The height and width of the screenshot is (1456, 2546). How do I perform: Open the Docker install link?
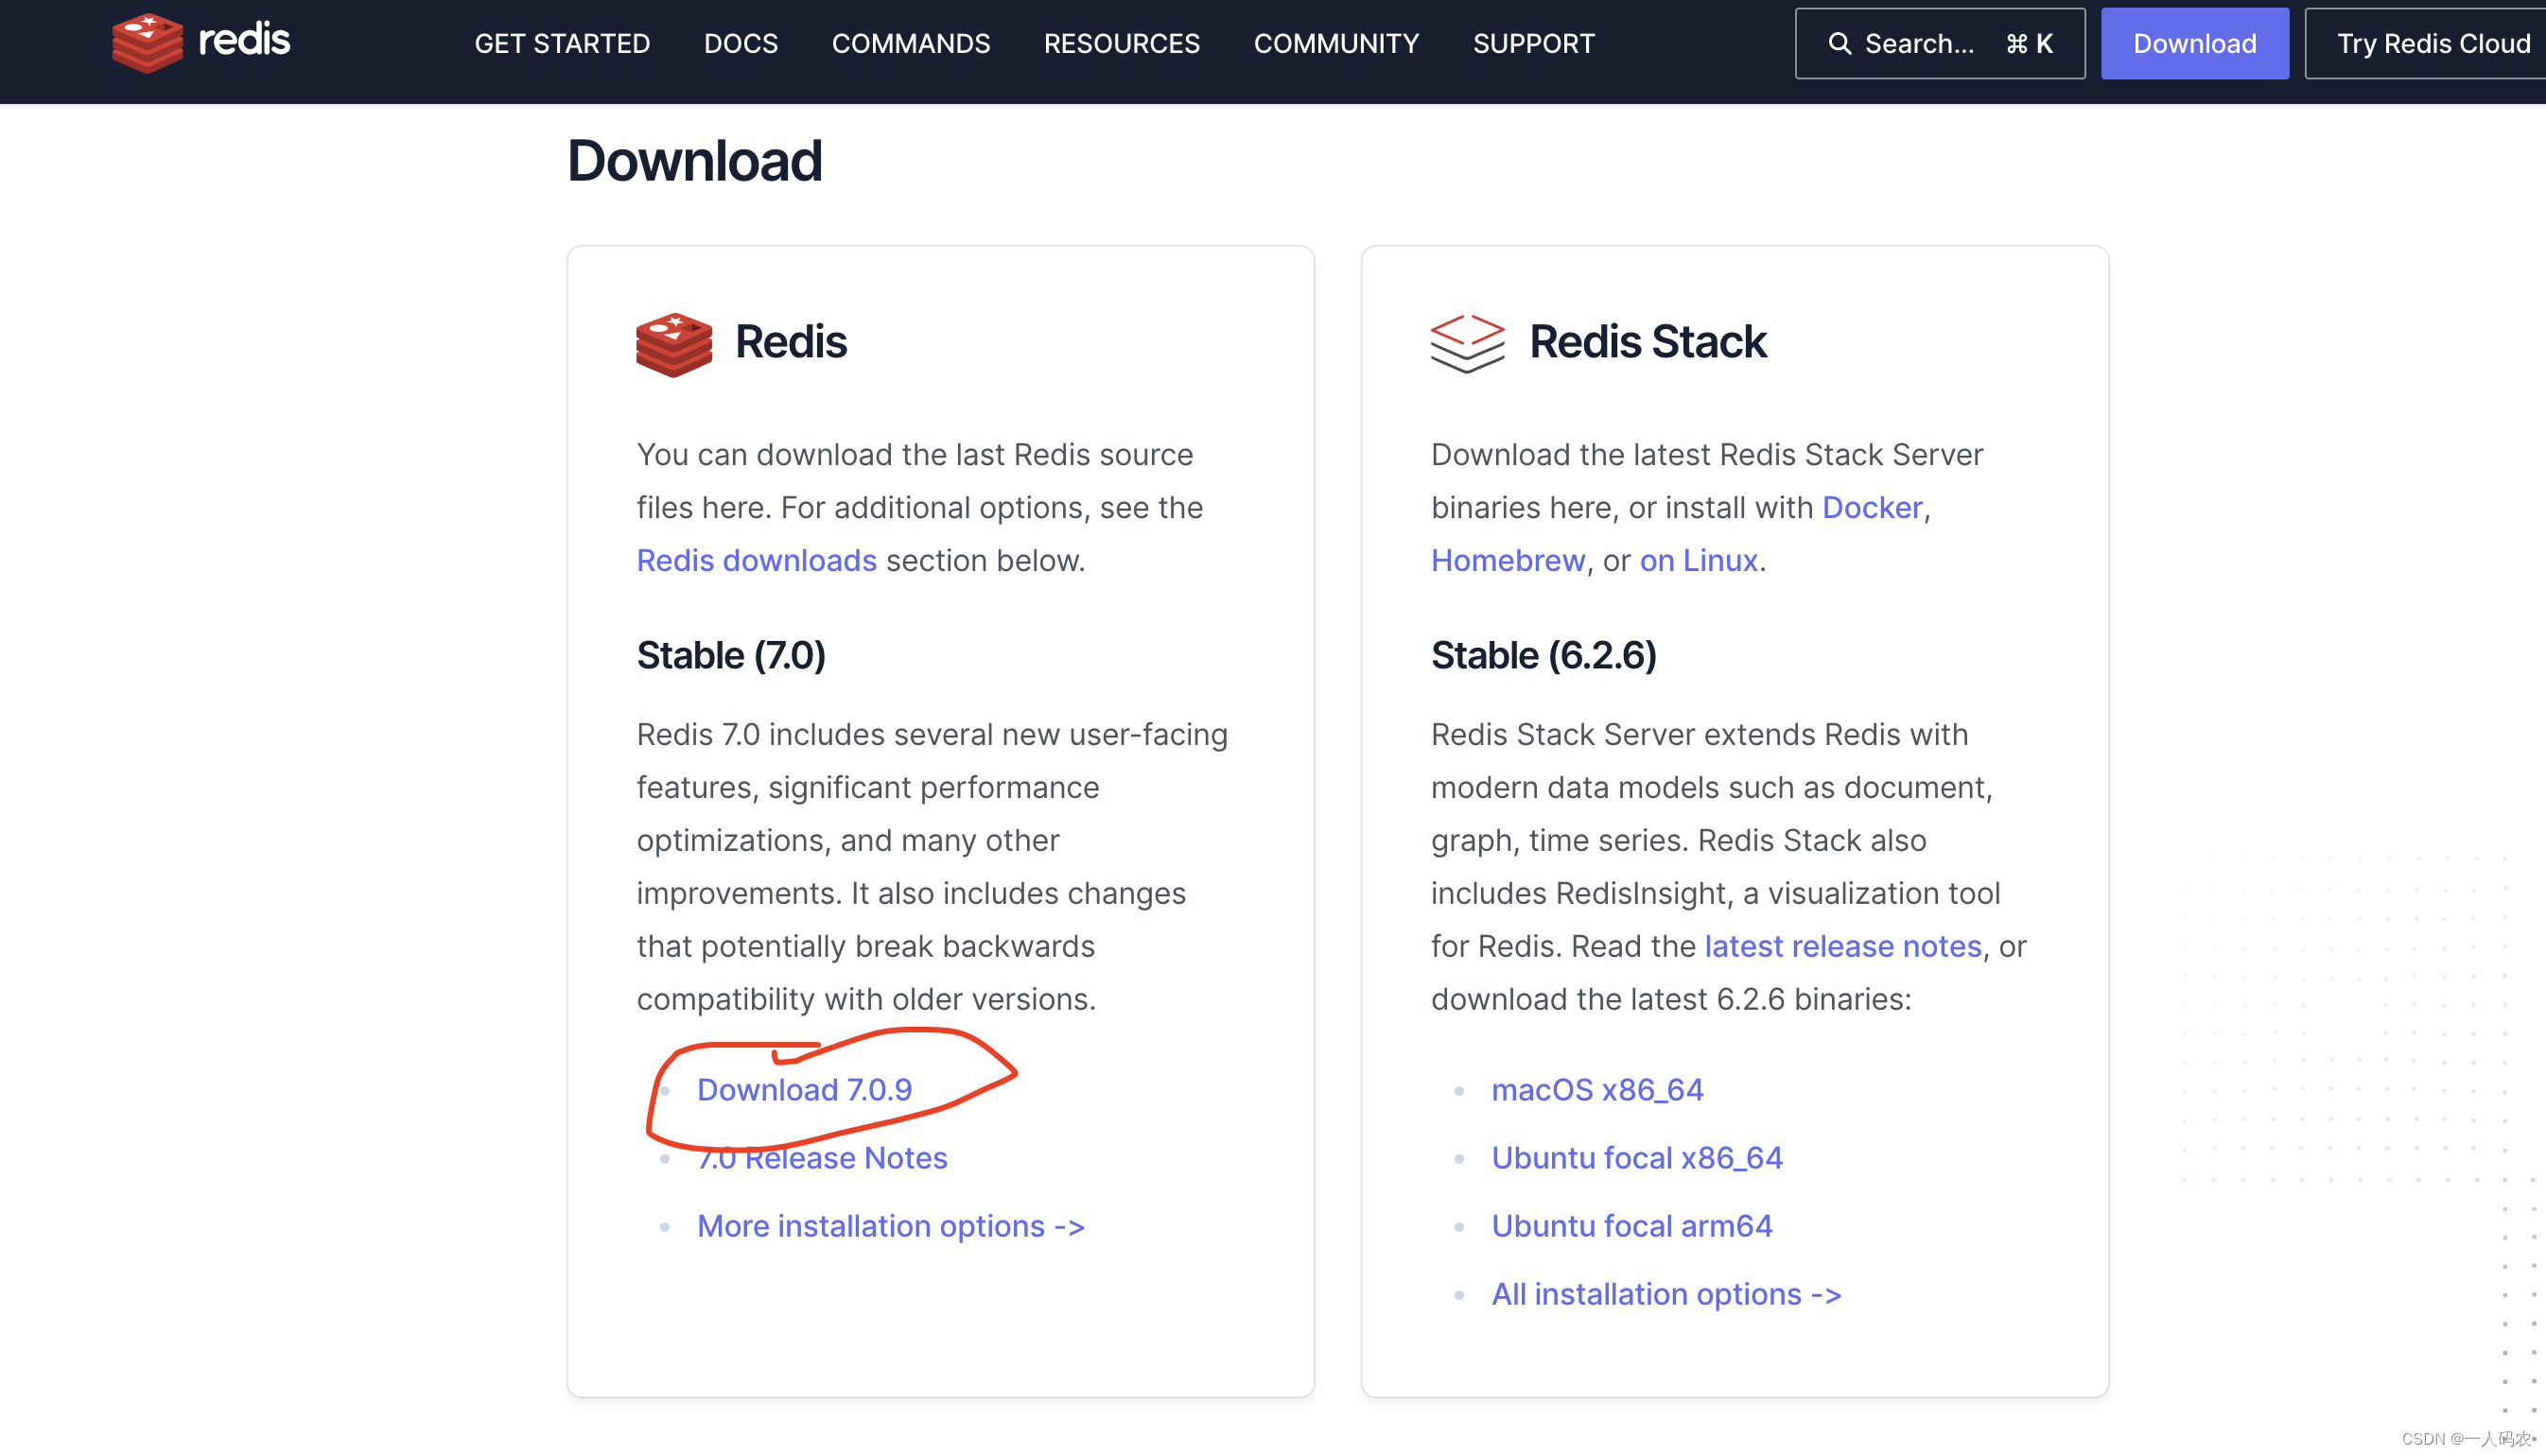point(1871,507)
